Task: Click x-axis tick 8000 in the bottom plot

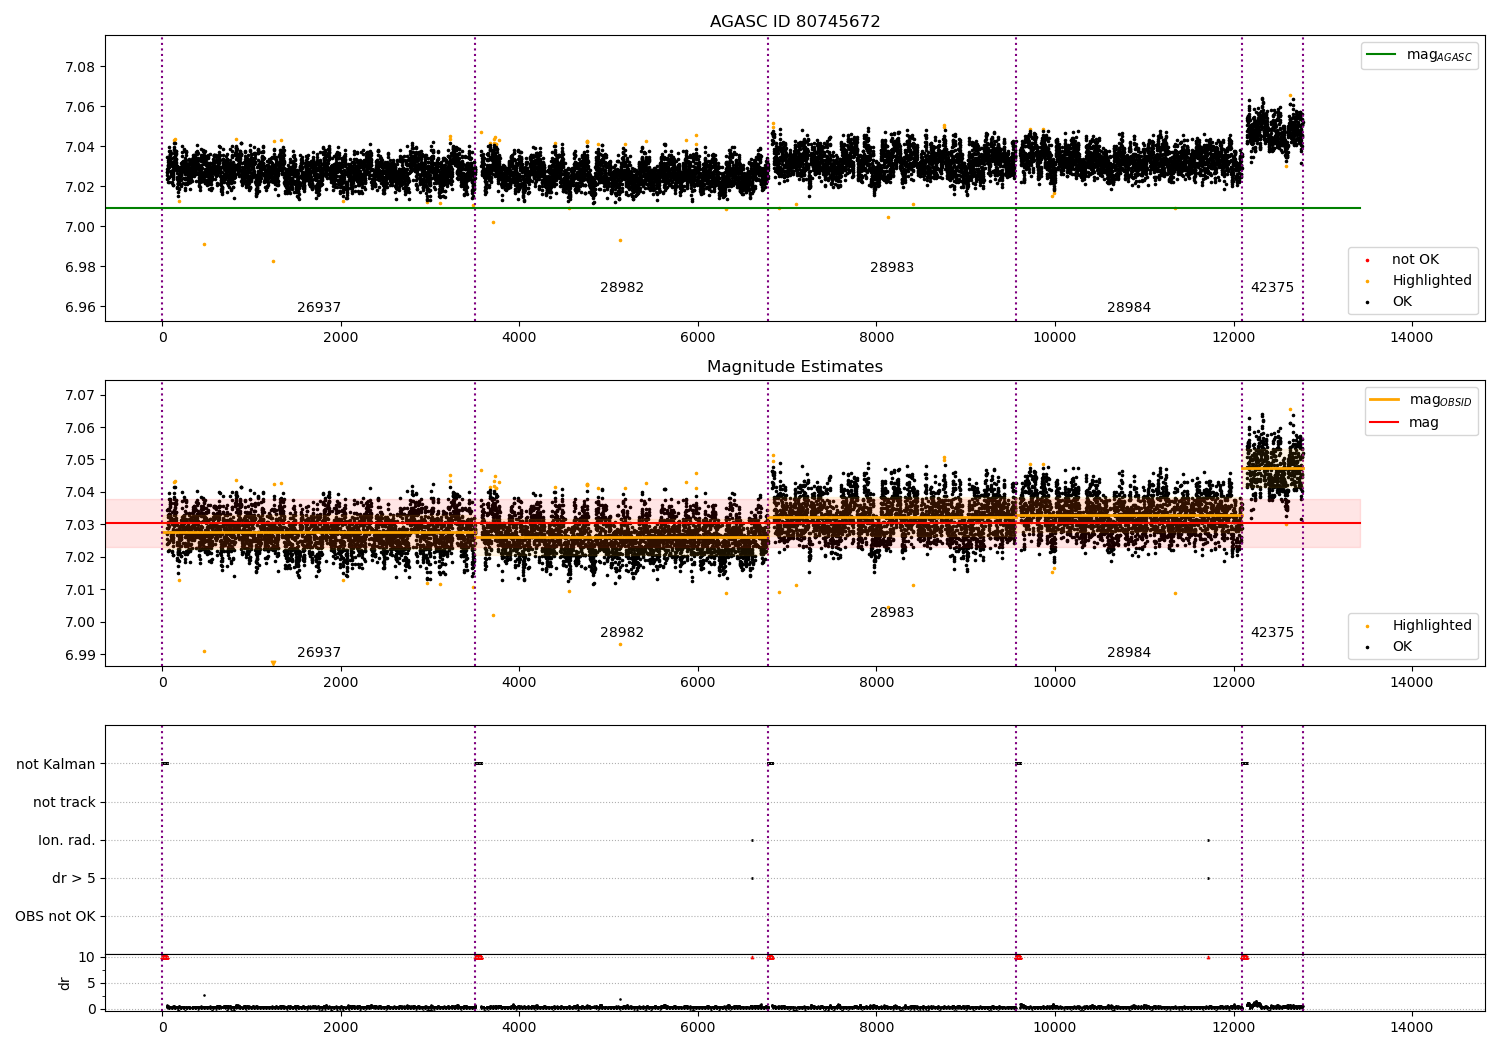Action: tap(876, 1027)
